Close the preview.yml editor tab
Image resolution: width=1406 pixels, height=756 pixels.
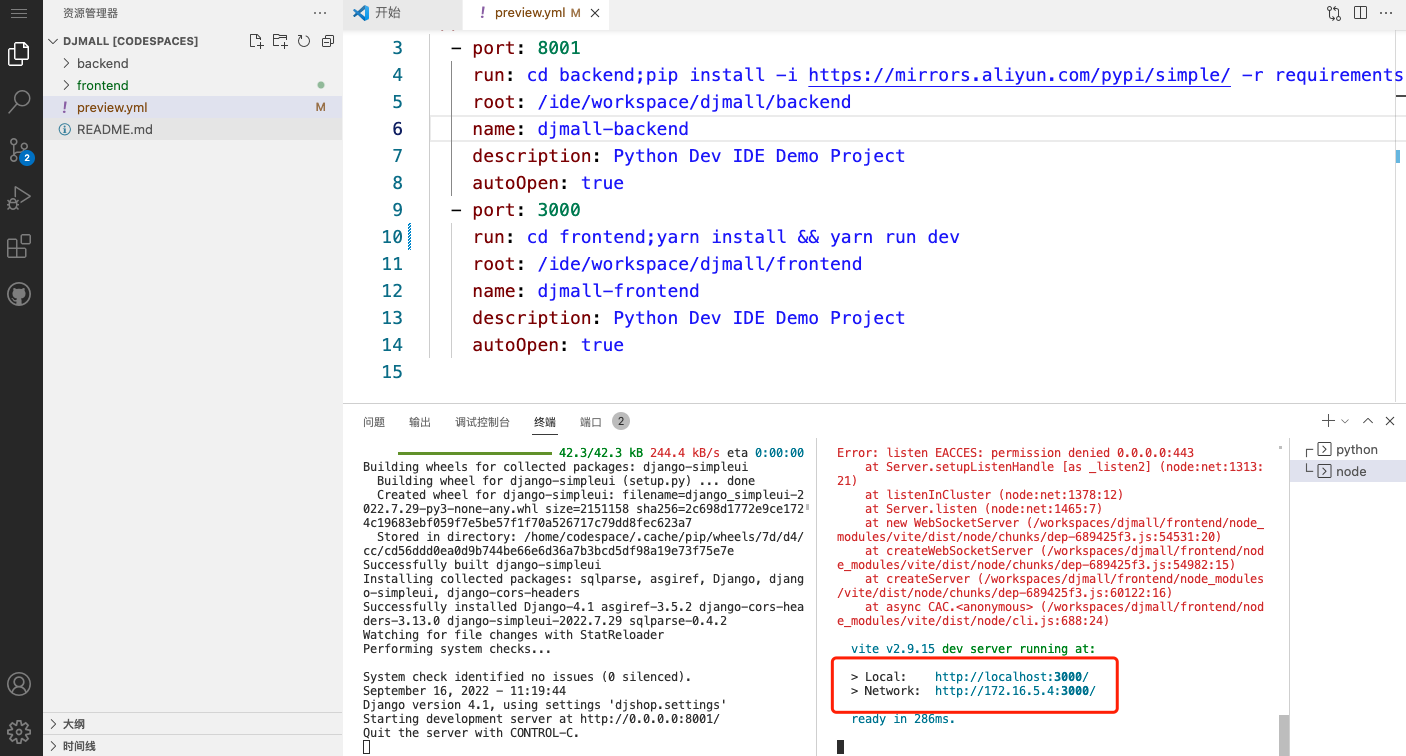pos(596,13)
